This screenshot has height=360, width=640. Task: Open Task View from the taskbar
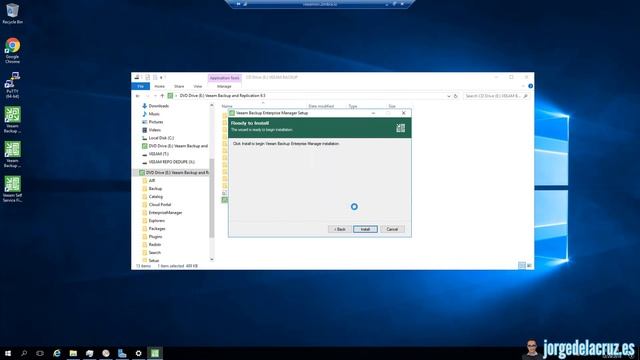40,353
